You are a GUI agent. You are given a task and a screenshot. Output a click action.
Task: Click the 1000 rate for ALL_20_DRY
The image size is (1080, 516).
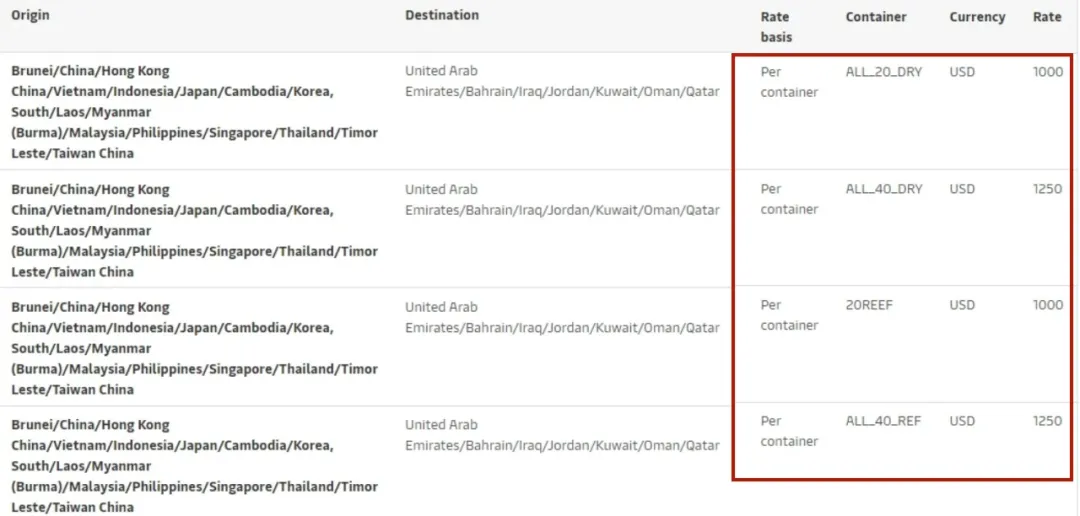(1048, 72)
